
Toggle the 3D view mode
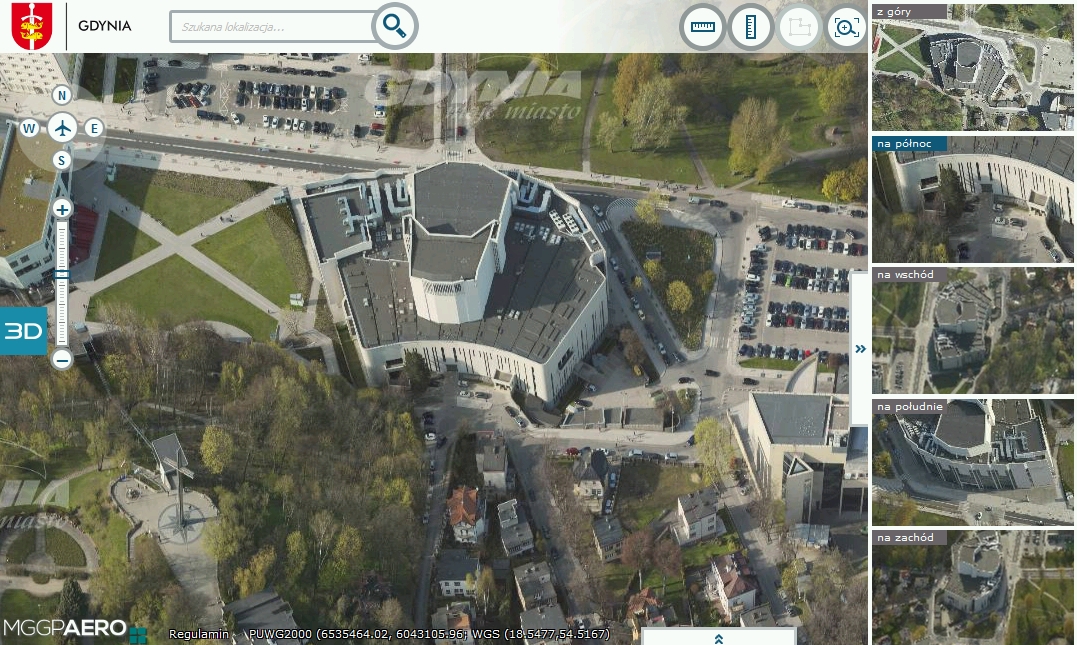pos(22,332)
